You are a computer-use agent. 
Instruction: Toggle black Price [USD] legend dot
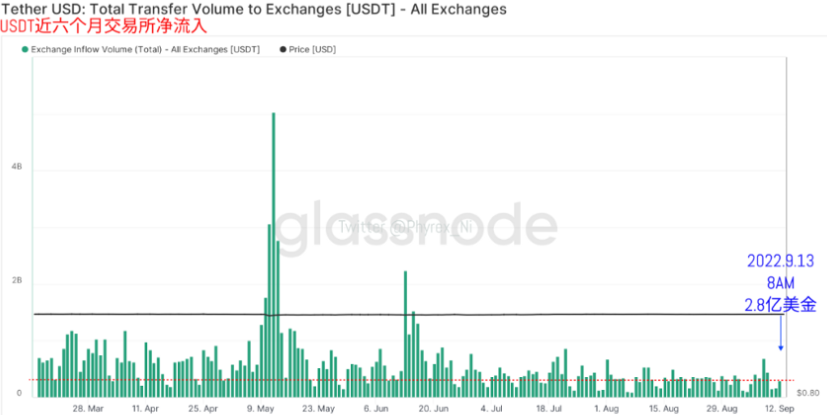click(x=283, y=50)
